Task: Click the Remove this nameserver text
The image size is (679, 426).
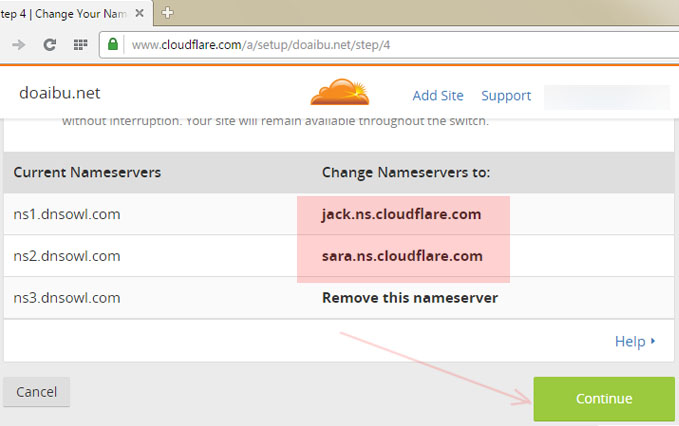Action: click(x=410, y=298)
